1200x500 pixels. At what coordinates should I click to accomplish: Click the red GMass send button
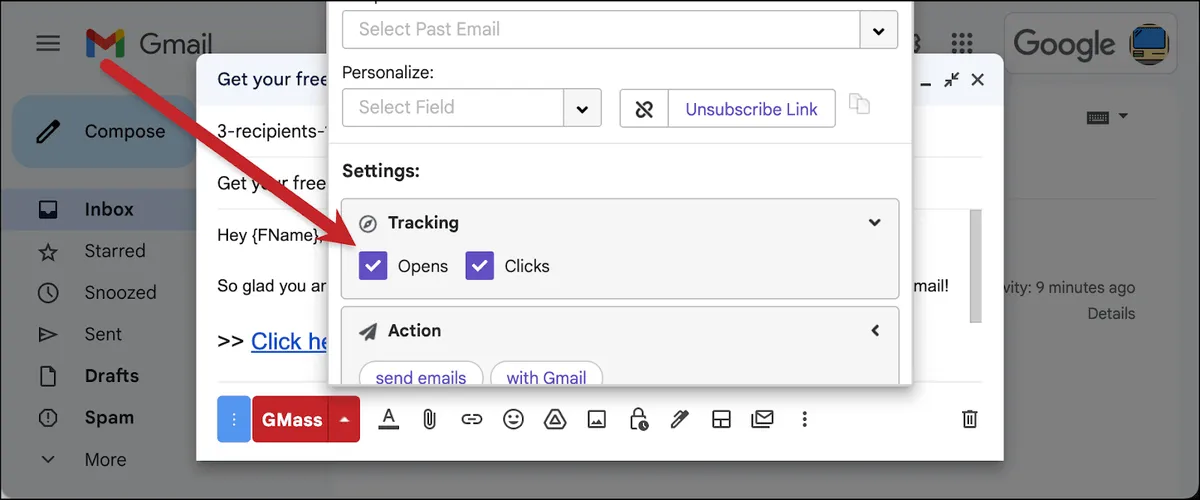tap(291, 420)
